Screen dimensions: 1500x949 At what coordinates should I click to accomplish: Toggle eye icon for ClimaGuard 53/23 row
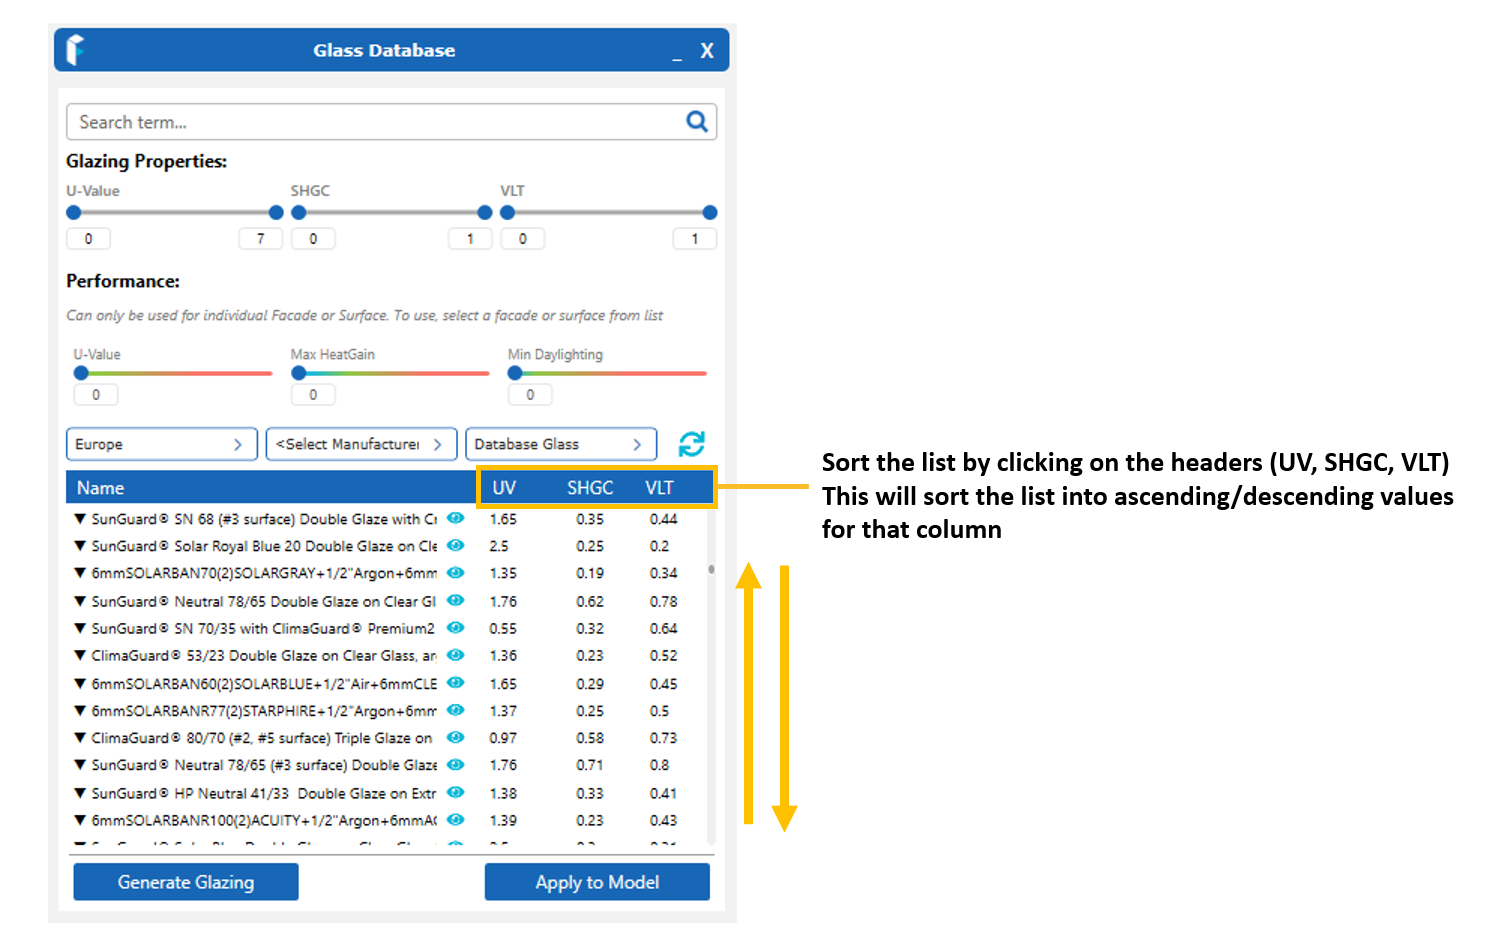tap(456, 655)
